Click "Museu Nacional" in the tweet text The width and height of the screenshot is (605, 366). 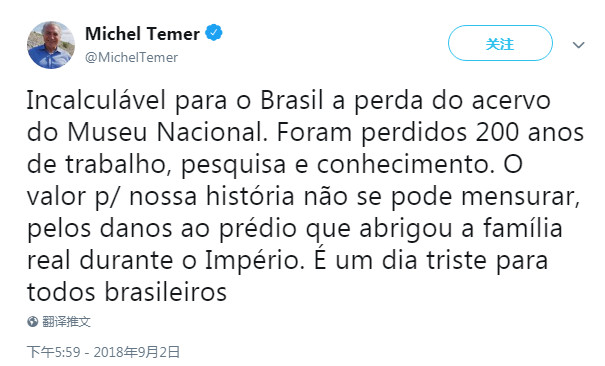tap(167, 132)
